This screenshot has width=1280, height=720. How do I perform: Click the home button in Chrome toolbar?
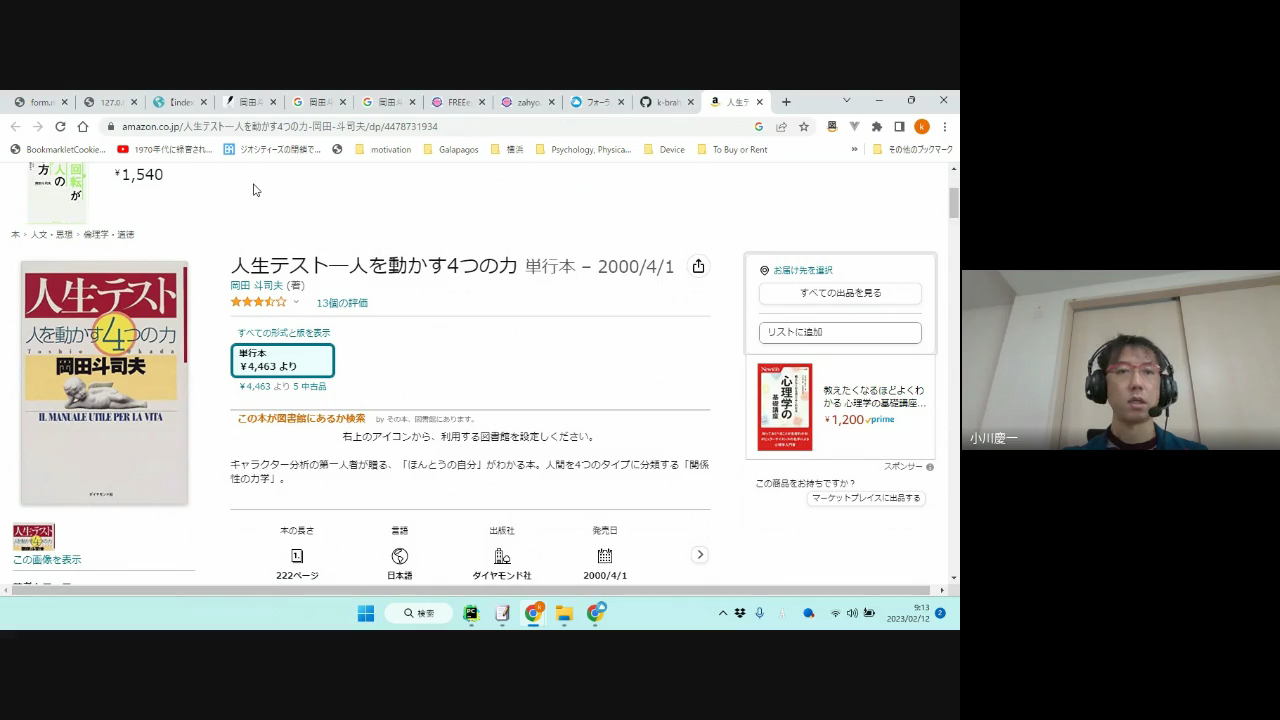(83, 127)
